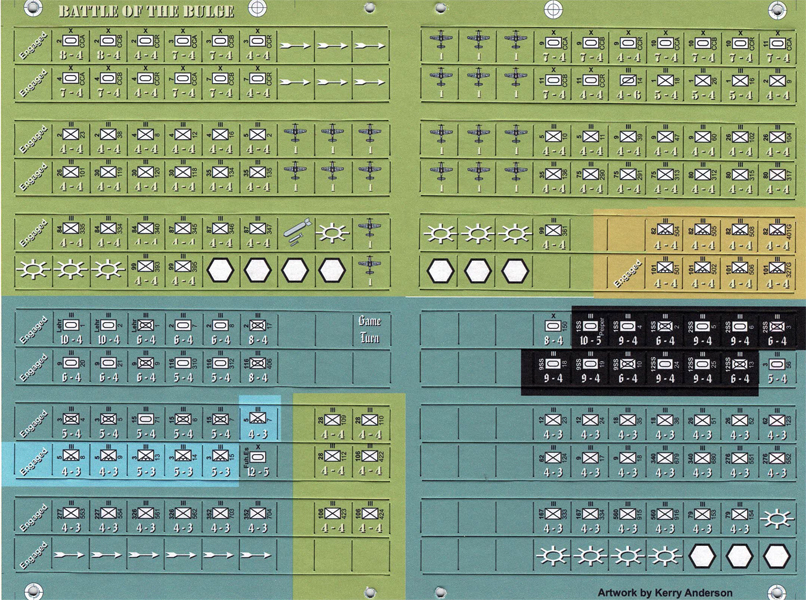Select the 4 CCA 7-4 armor counter
This screenshot has width=806, height=600.
[71, 83]
